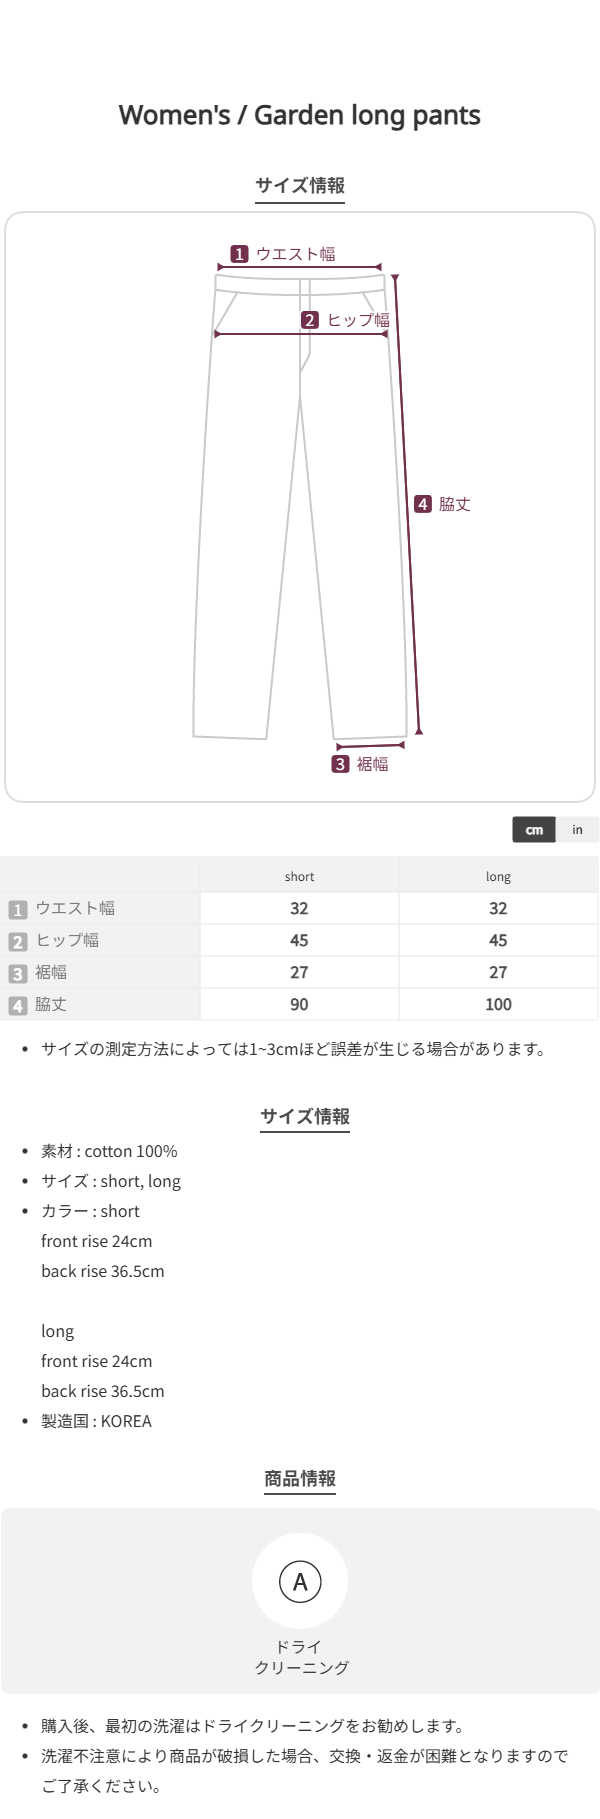Switch size units to inches

[x=577, y=830]
